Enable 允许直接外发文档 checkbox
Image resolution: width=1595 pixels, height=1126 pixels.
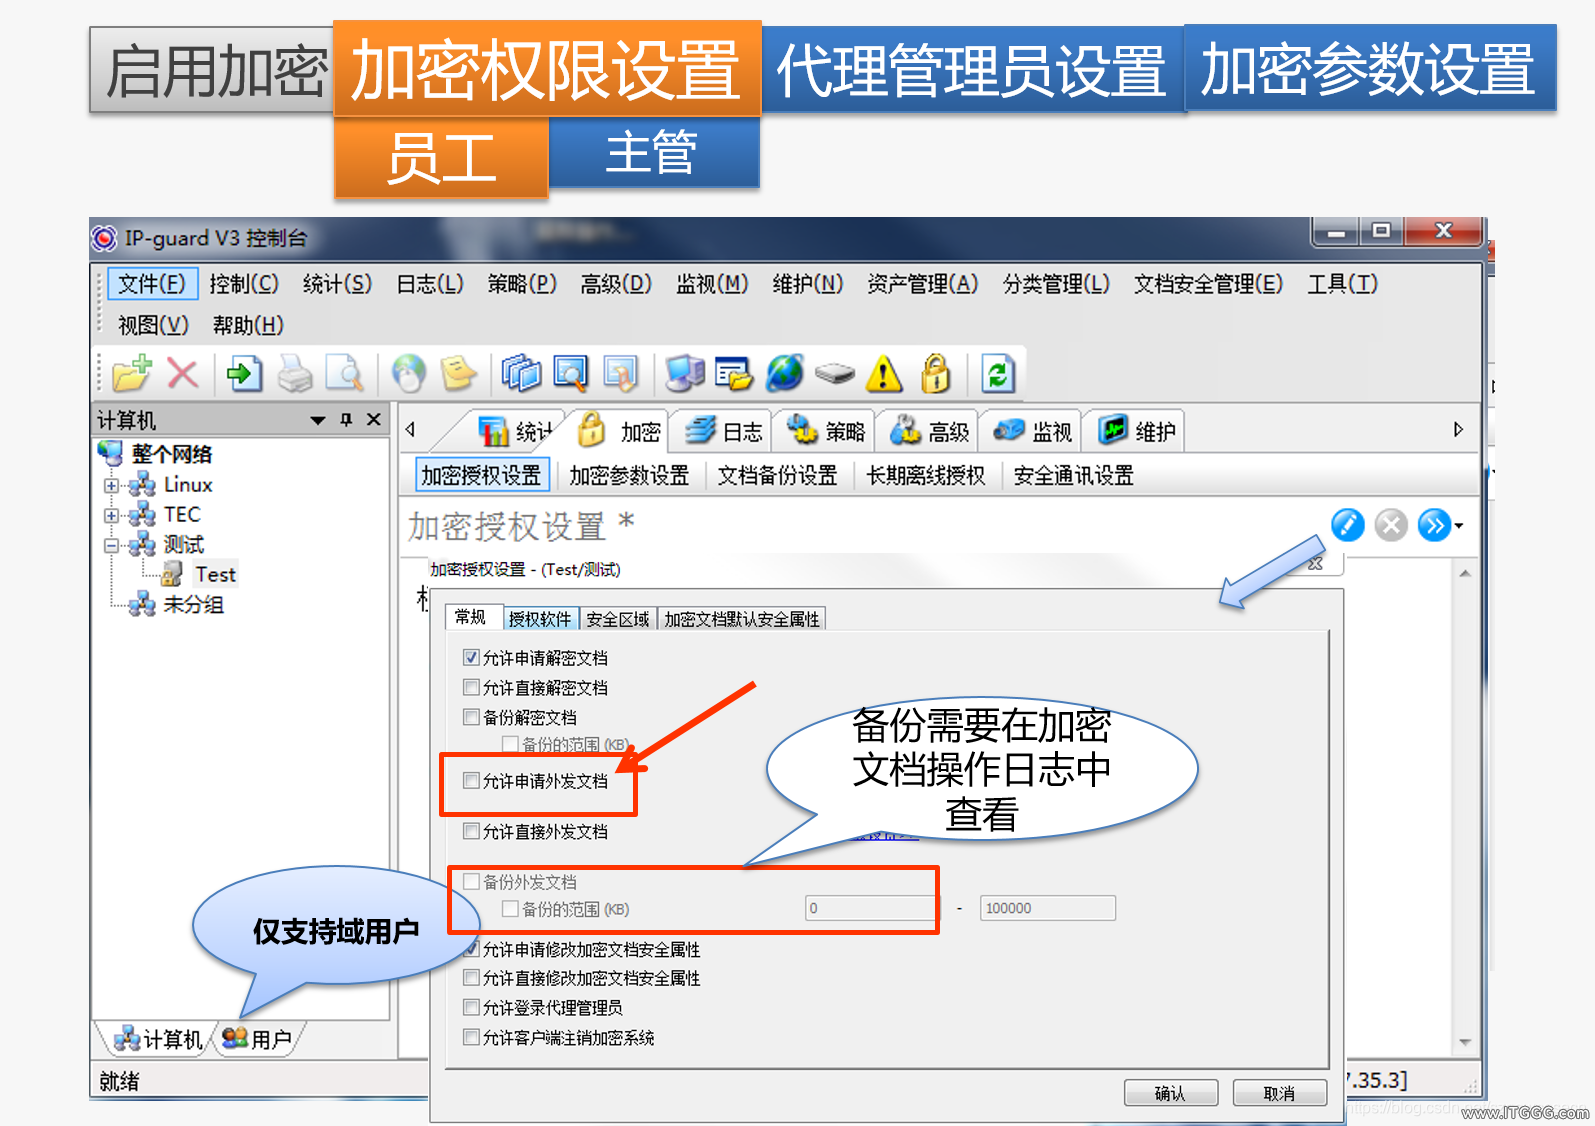pos(471,831)
